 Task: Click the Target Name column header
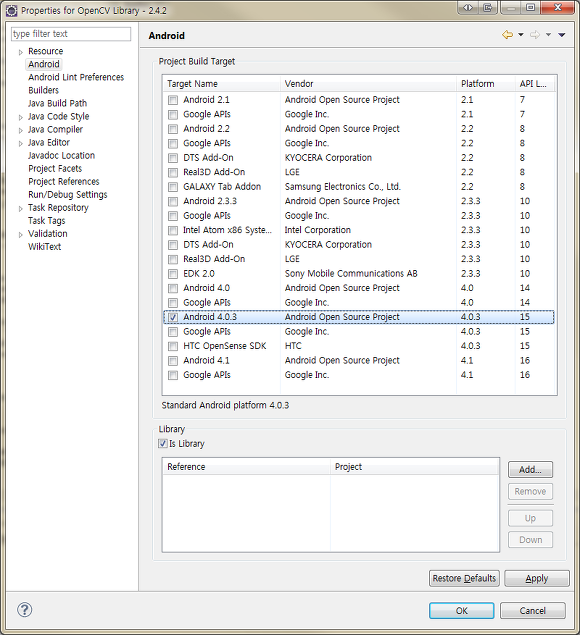click(x=221, y=83)
